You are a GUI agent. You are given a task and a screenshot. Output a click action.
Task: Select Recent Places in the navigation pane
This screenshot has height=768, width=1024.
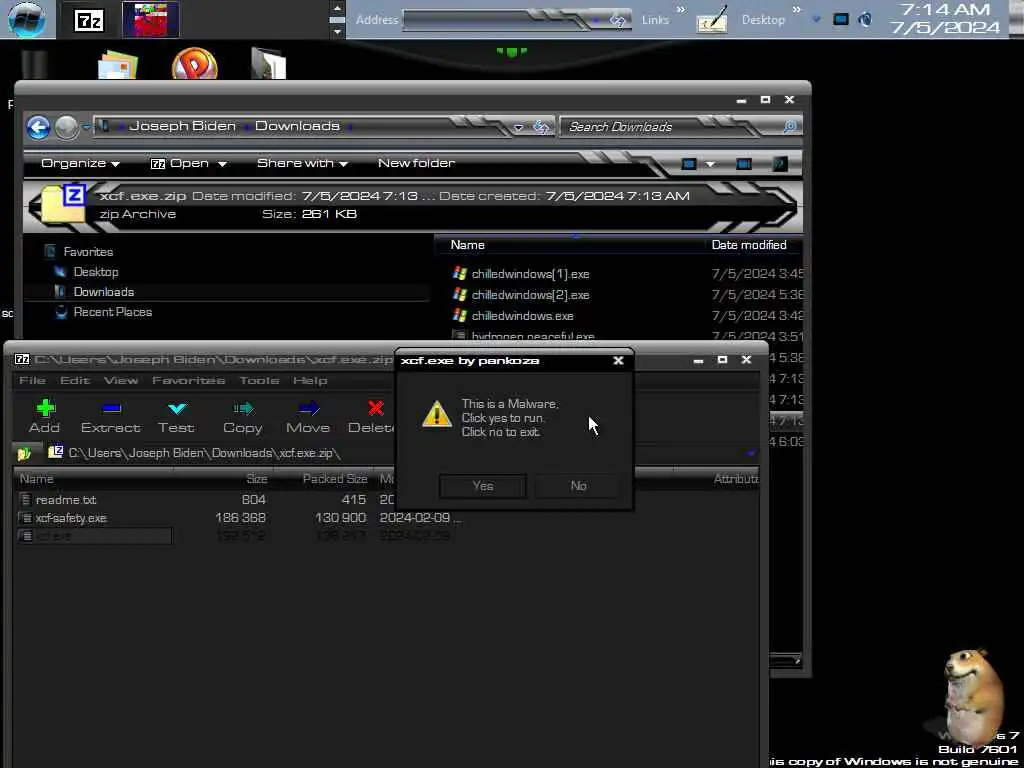tap(112, 312)
